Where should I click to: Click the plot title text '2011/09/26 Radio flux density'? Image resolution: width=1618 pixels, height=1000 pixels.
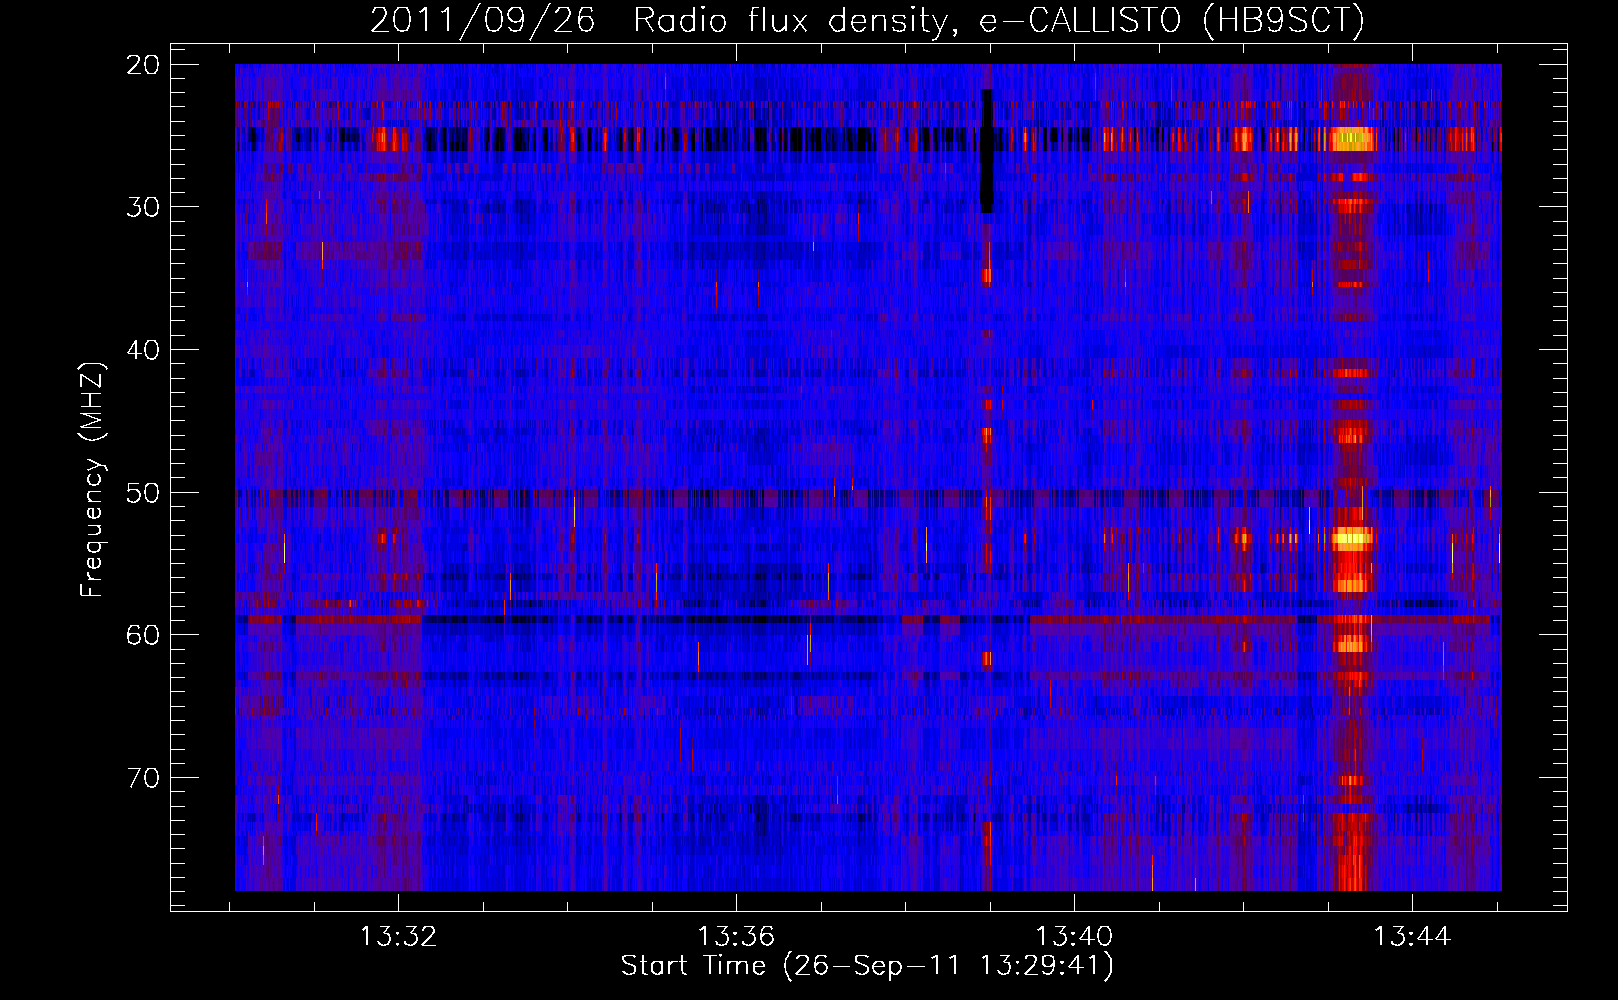point(659,20)
